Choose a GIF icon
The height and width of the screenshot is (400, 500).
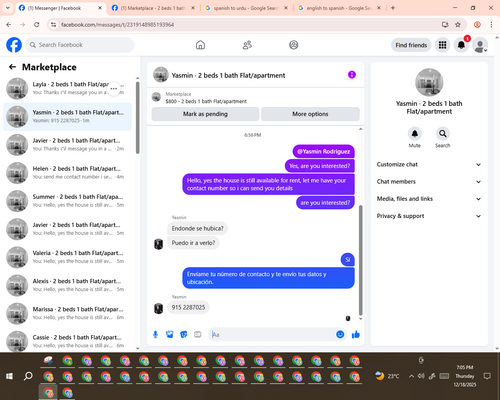pyautogui.click(x=198, y=334)
